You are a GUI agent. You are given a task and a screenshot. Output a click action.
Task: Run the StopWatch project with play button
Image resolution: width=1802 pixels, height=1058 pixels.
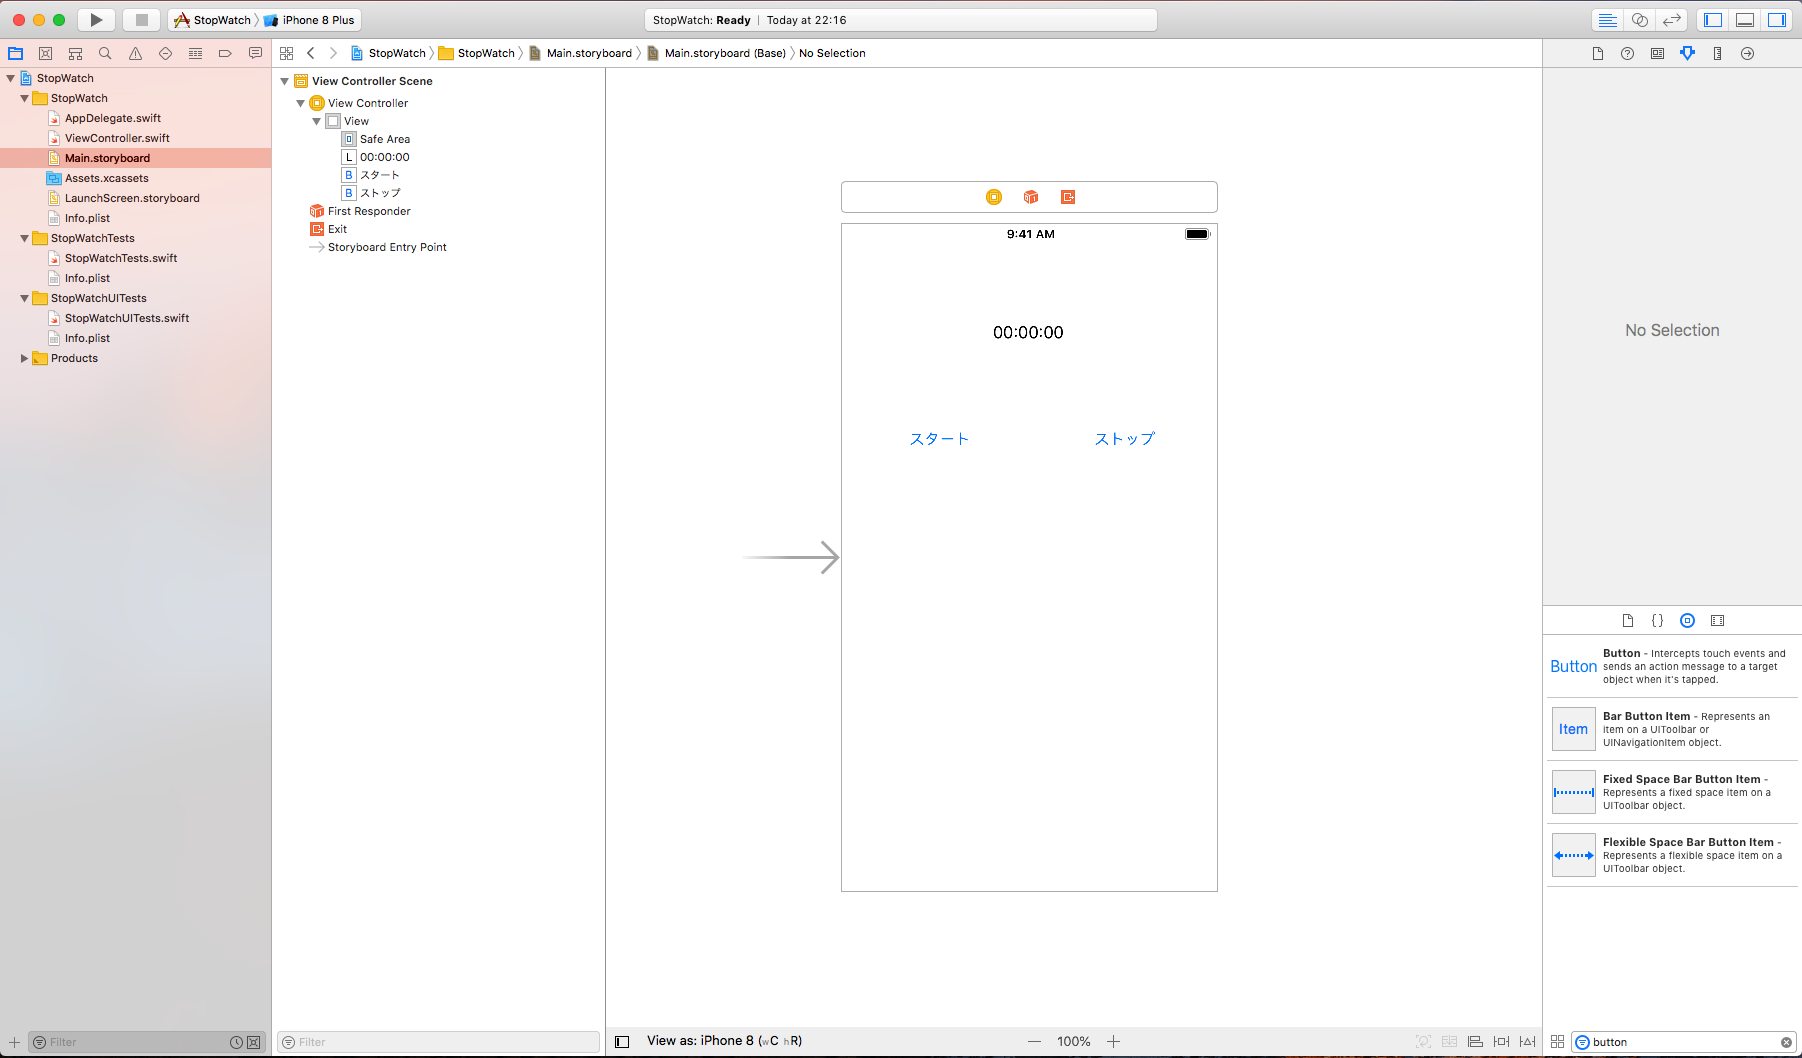(96, 20)
